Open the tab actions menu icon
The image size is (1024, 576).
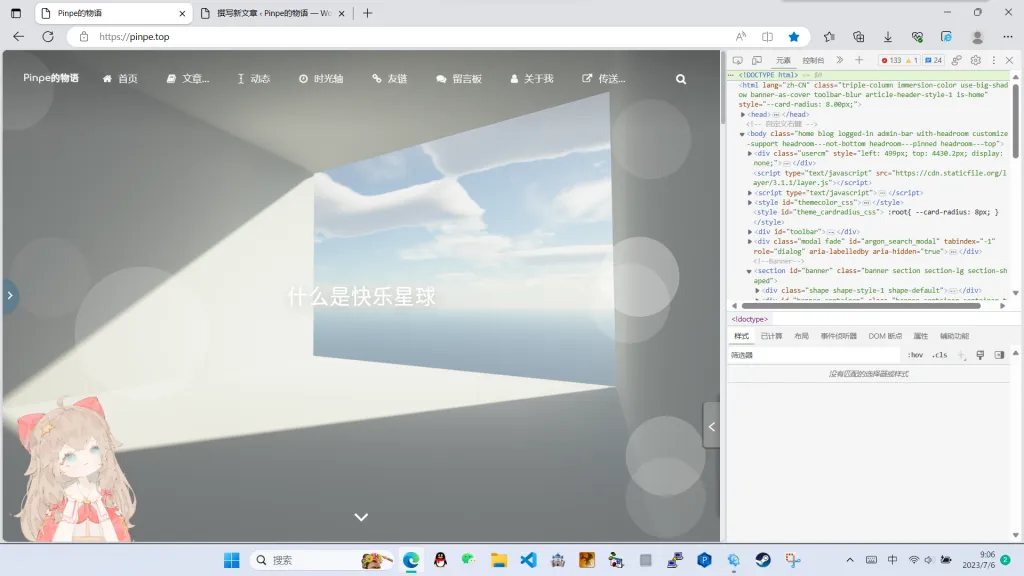(16, 13)
